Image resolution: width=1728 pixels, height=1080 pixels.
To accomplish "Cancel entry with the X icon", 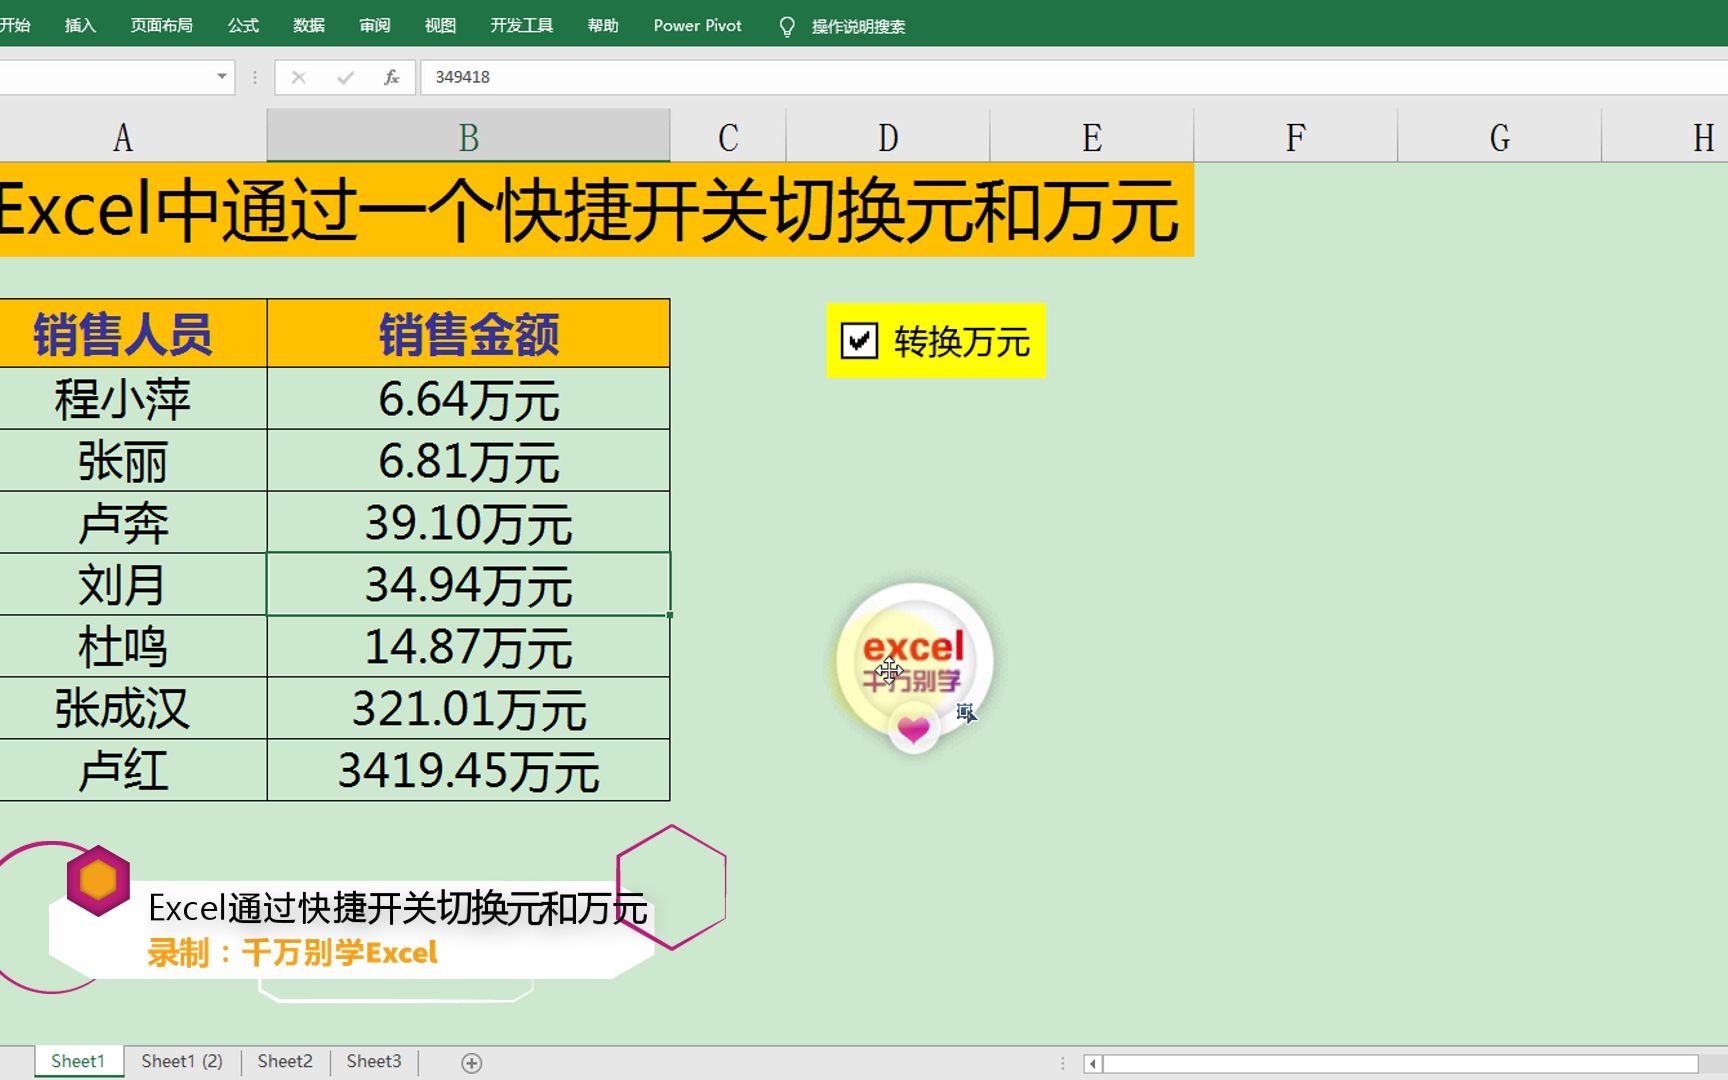I will point(298,77).
